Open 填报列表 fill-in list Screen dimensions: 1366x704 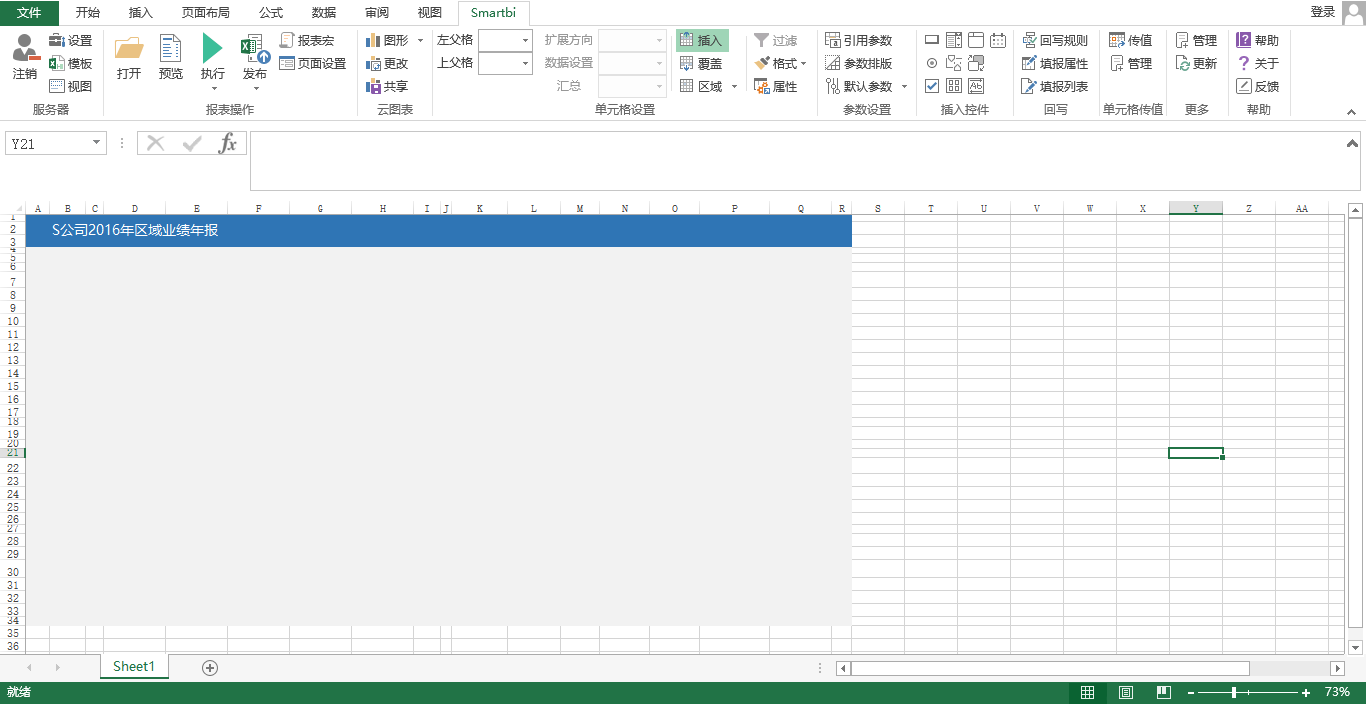click(1055, 86)
